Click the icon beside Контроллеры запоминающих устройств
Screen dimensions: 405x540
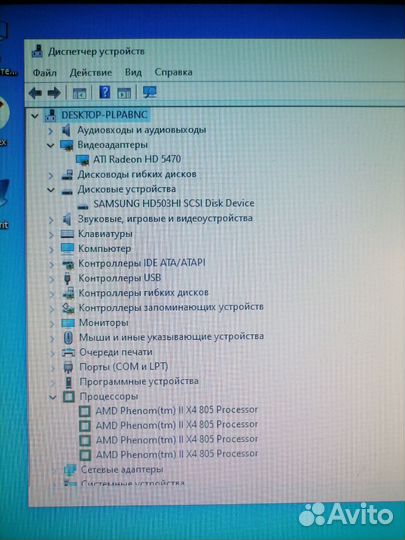click(68, 308)
